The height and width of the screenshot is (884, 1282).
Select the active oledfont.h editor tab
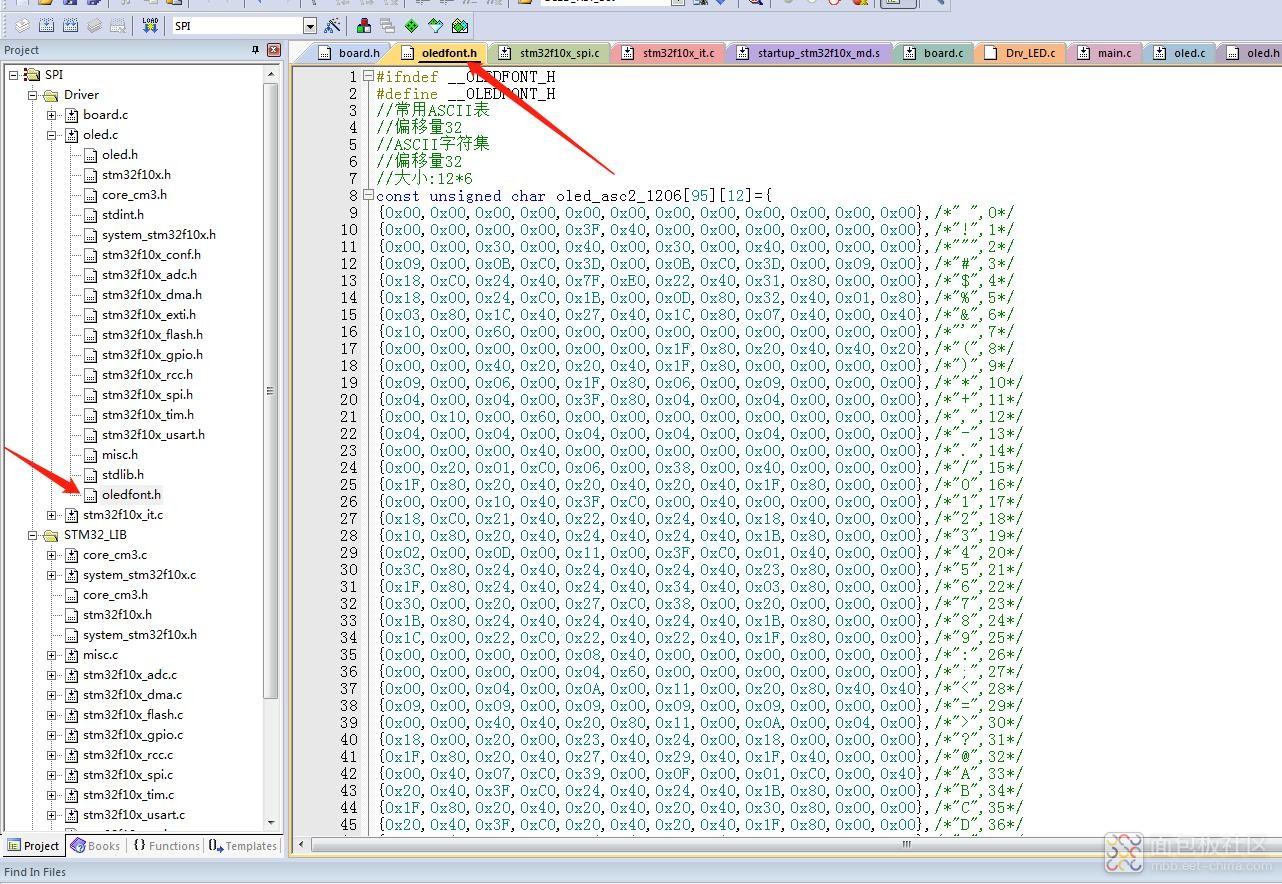pos(440,53)
